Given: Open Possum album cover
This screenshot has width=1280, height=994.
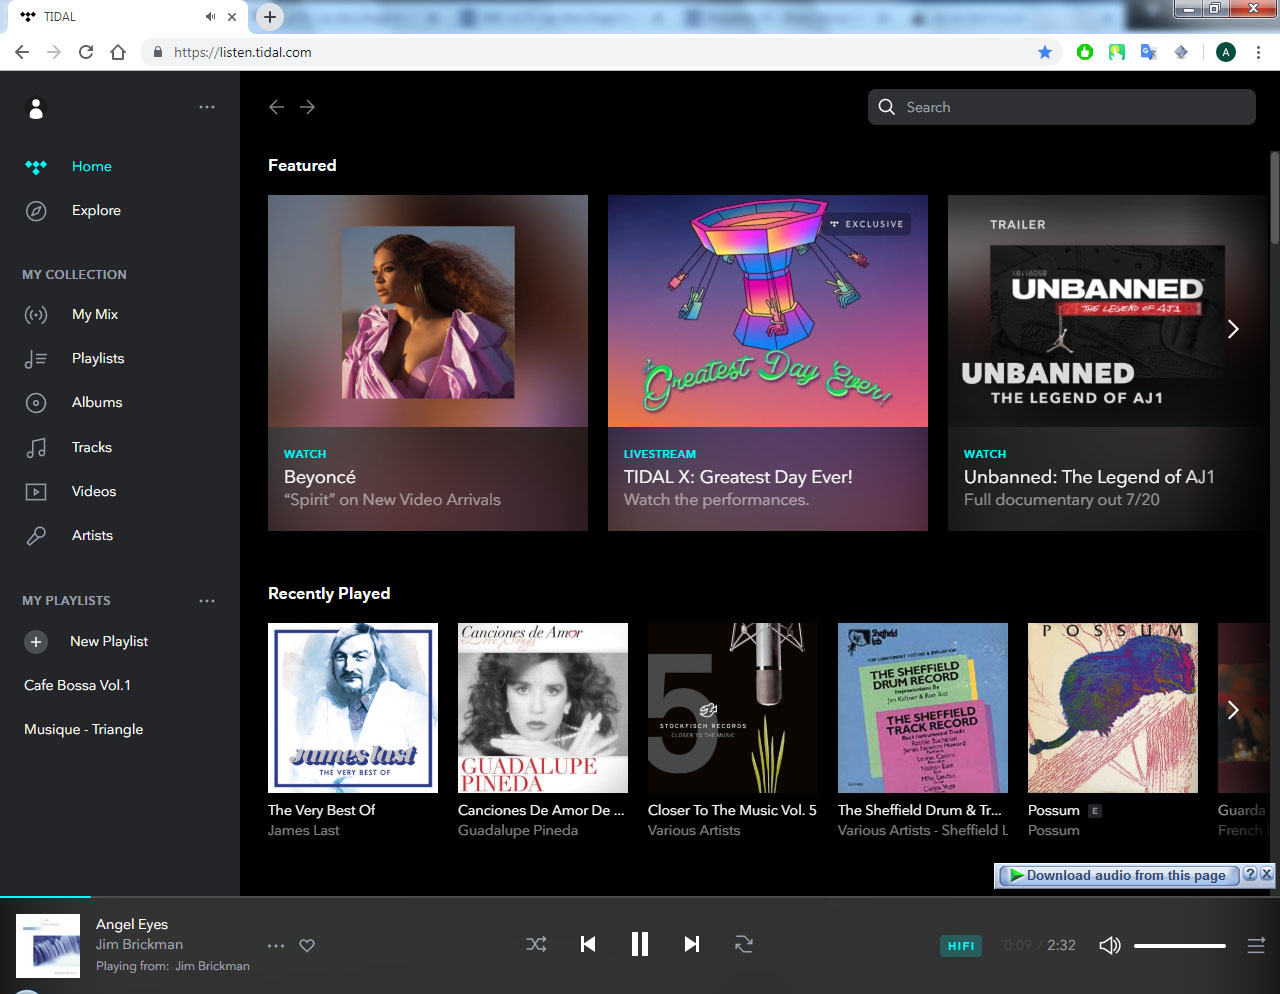Looking at the screenshot, I should 1113,708.
